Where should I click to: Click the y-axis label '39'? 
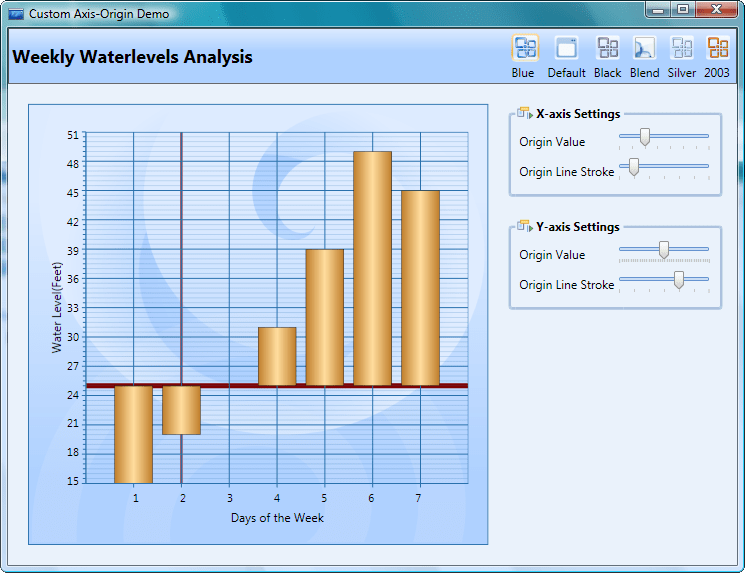73,251
